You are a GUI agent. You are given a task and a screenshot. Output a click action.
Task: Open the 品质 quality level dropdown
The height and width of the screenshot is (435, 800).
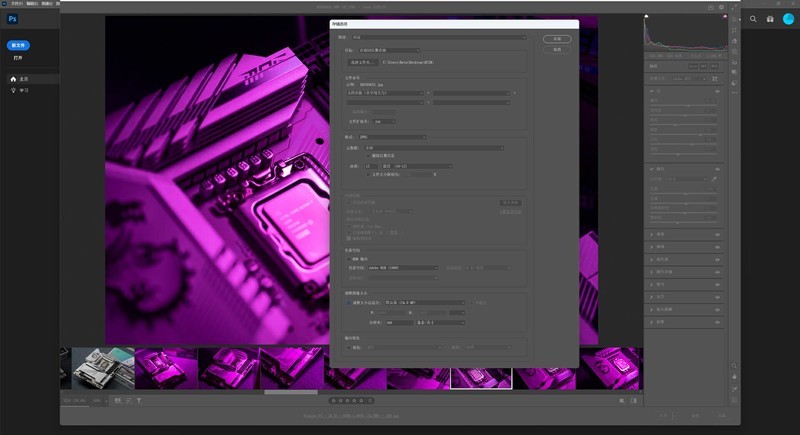click(x=417, y=166)
